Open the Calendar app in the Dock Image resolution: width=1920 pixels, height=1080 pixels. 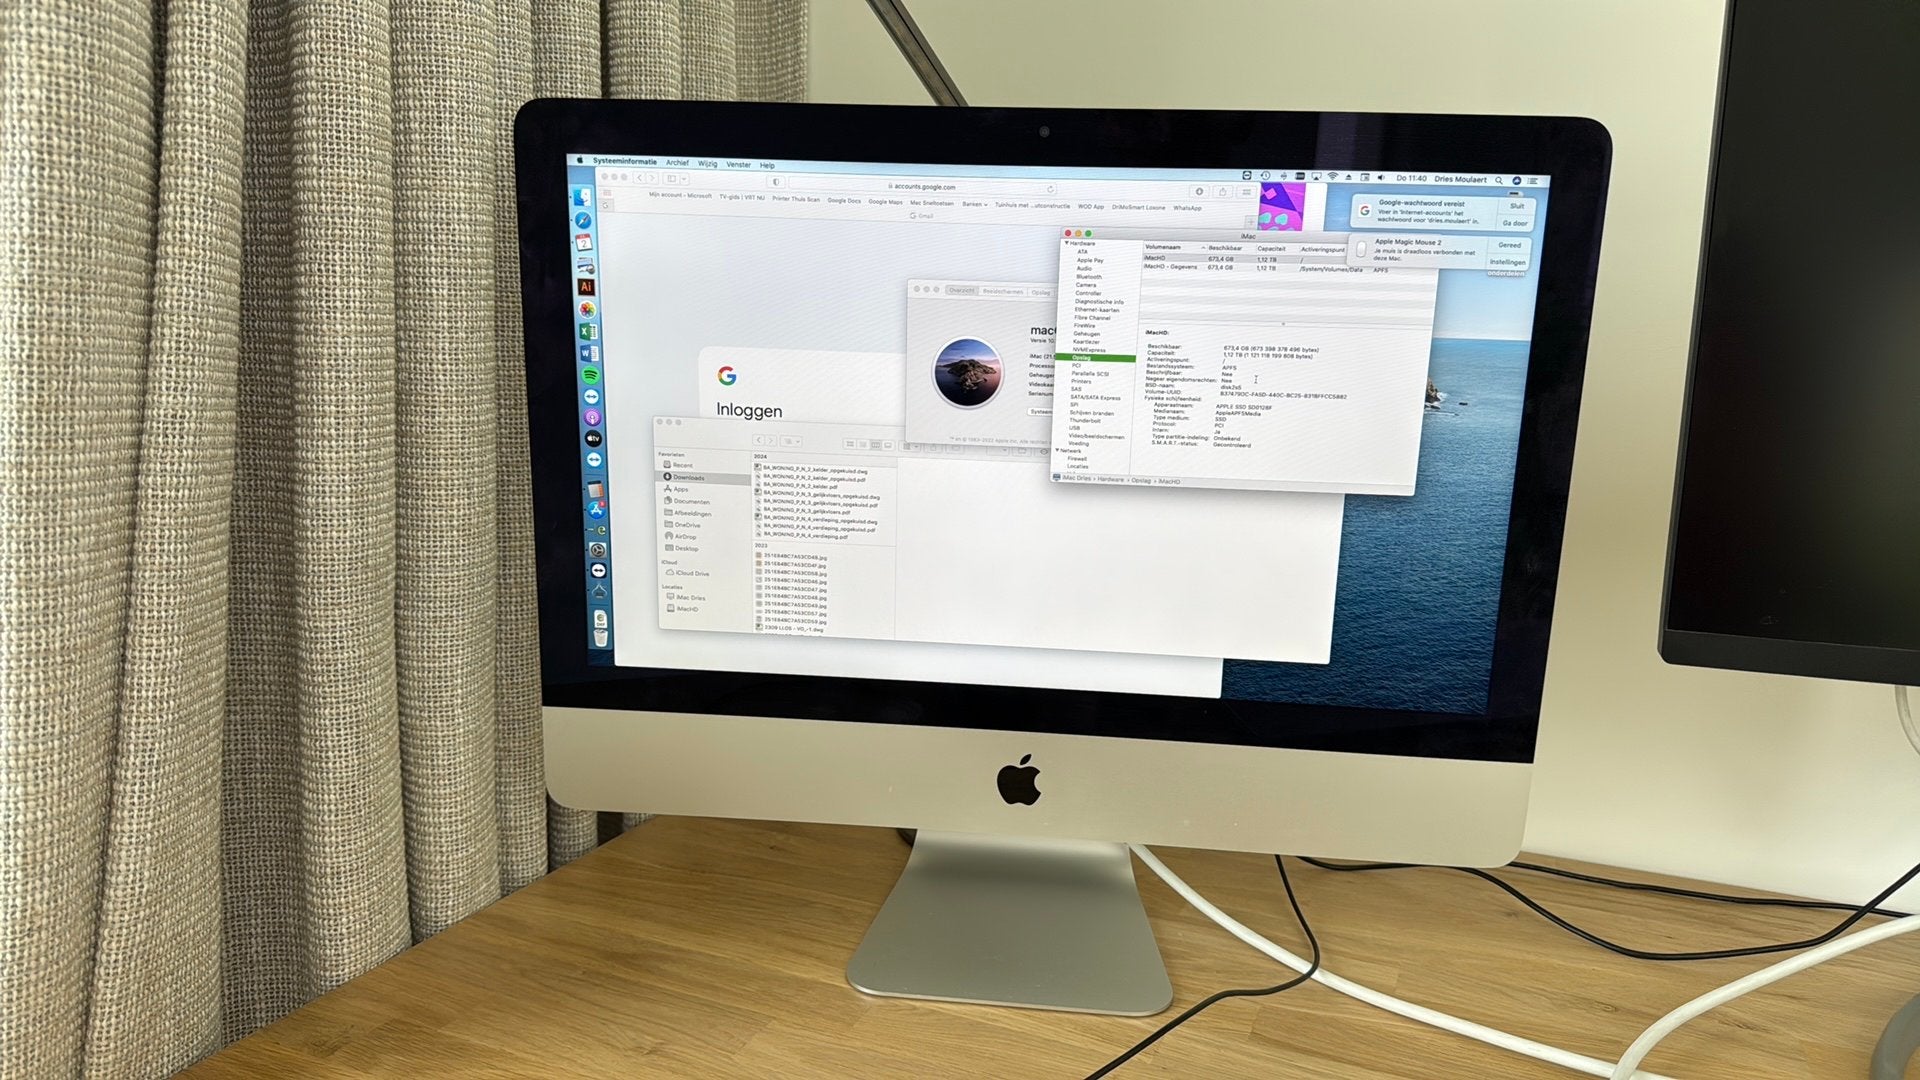(584, 243)
